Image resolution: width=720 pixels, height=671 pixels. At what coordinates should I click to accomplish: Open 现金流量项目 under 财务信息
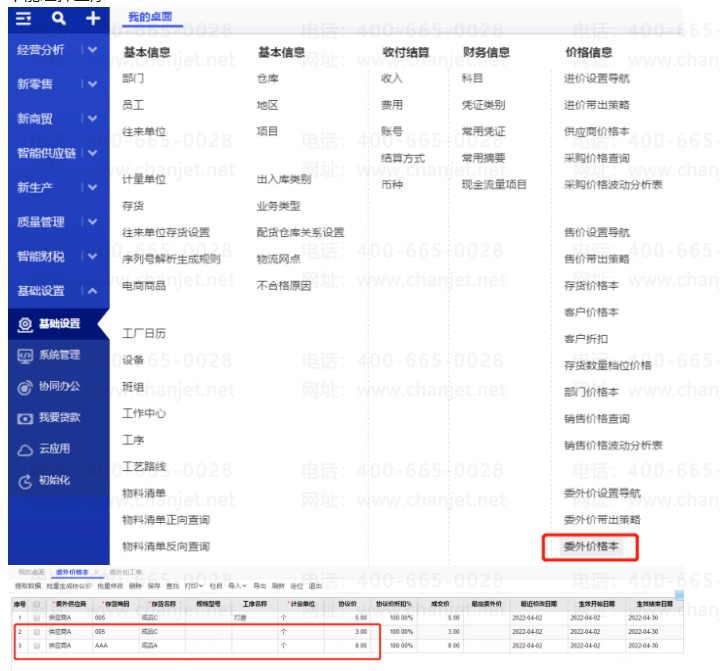pos(494,185)
